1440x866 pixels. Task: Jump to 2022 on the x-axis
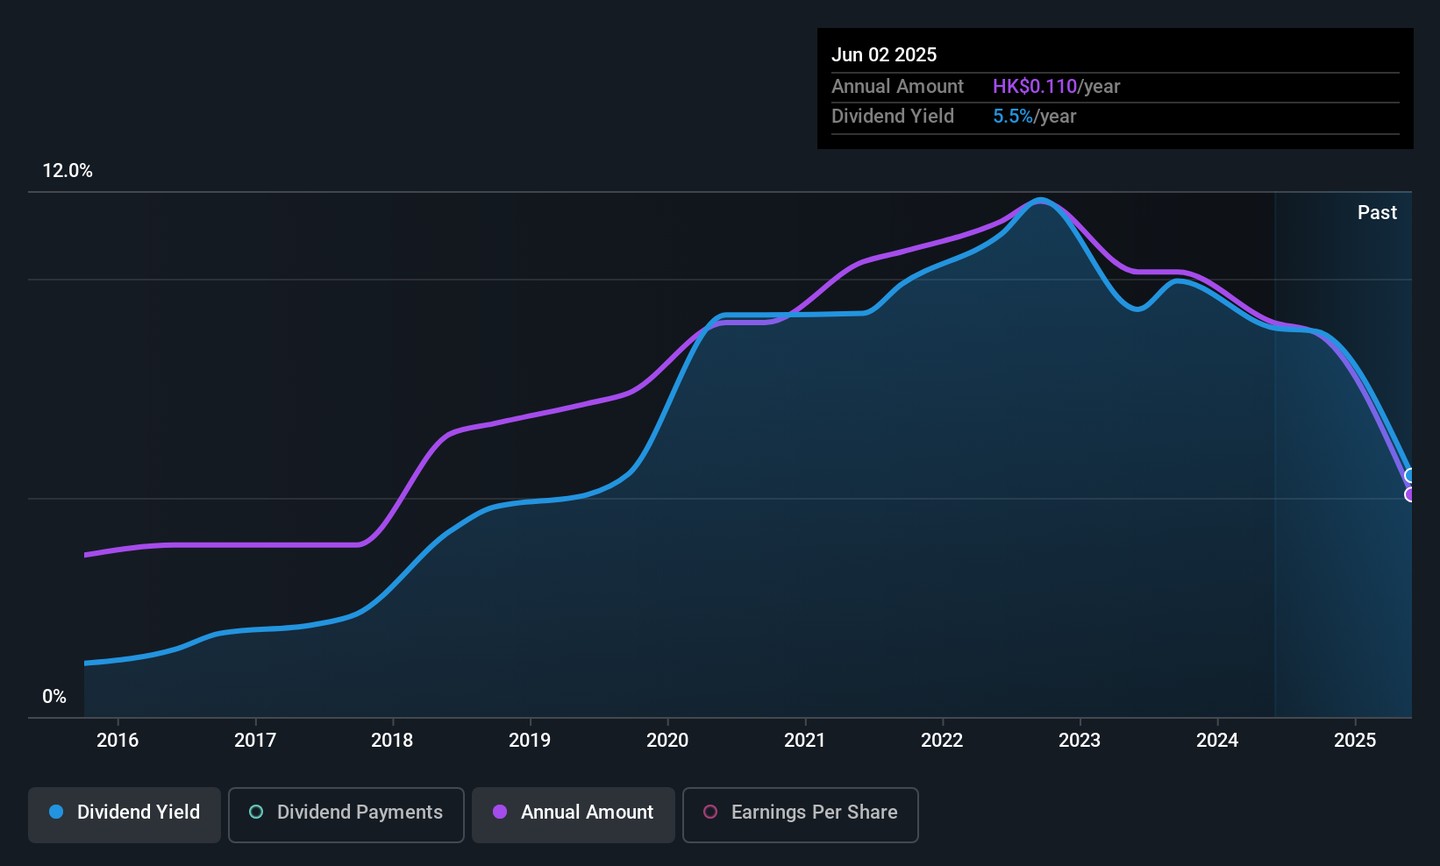coord(942,740)
